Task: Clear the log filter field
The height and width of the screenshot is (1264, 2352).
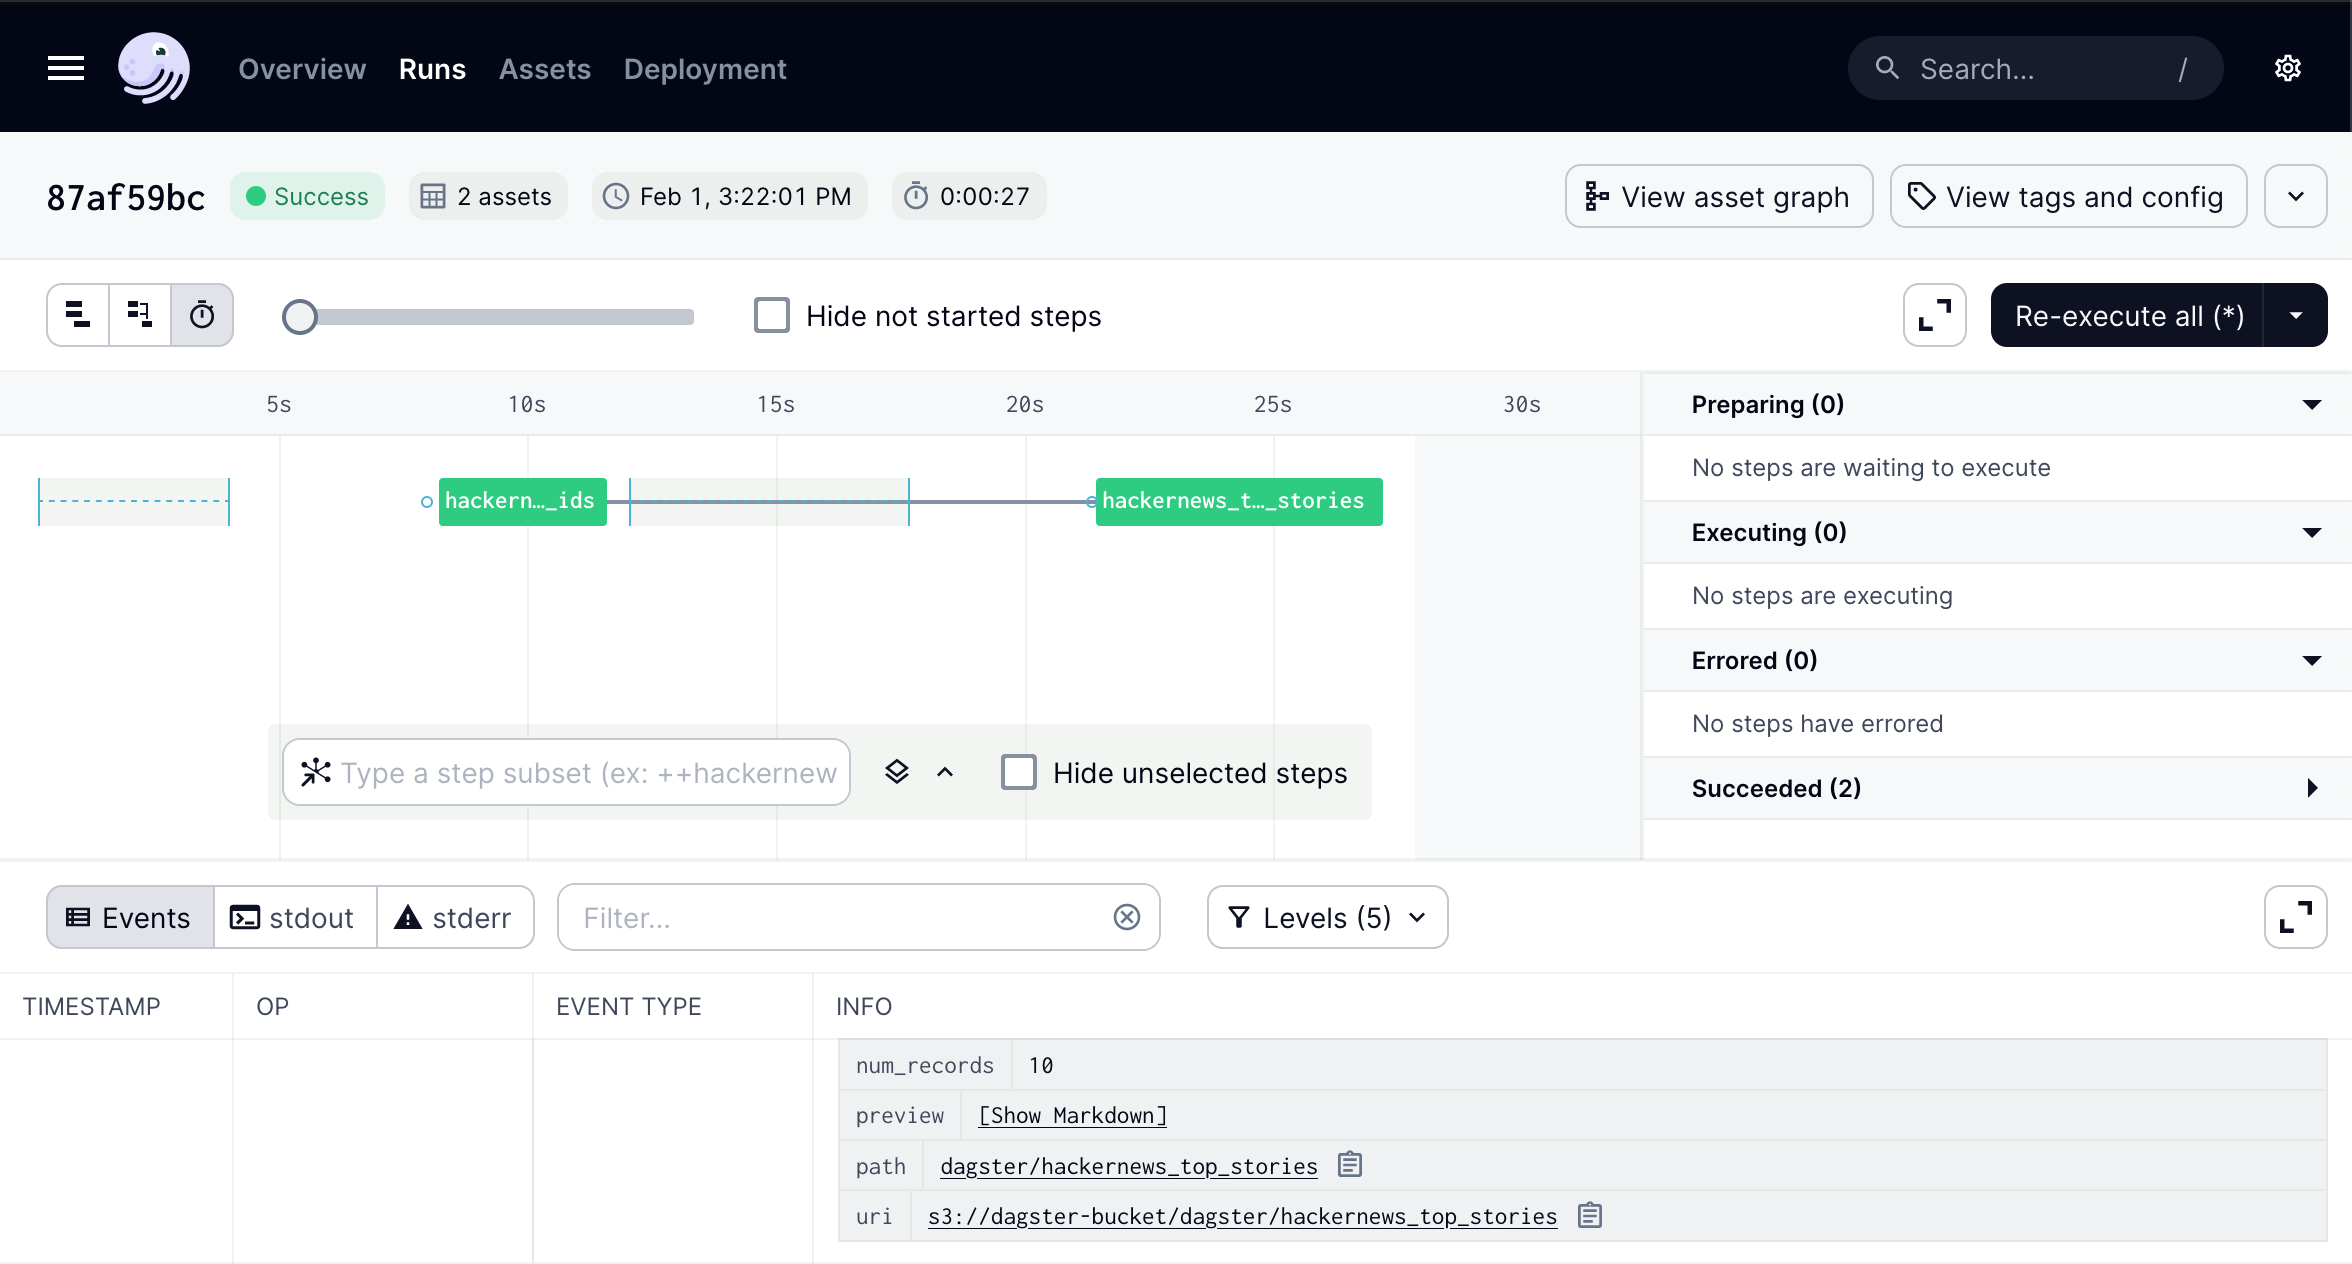Action: click(1127, 917)
